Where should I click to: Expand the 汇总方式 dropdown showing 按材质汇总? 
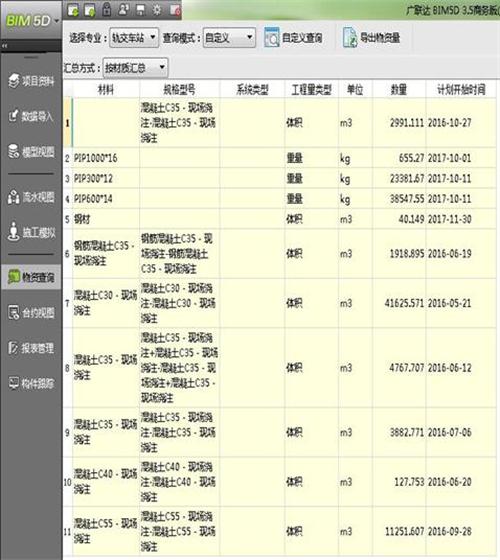[x=135, y=68]
